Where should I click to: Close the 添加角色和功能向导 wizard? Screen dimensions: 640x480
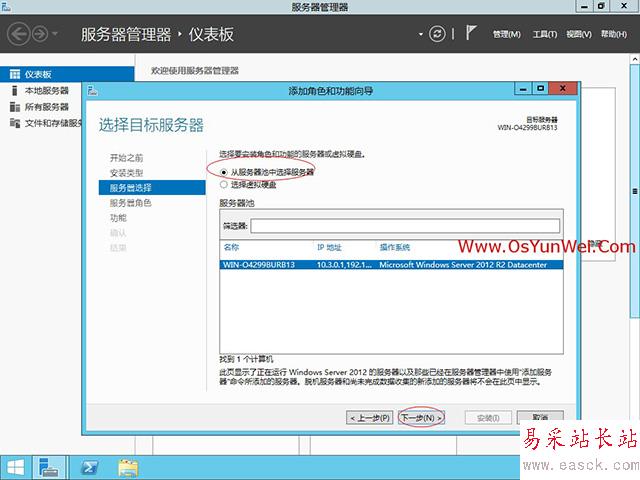click(x=563, y=88)
